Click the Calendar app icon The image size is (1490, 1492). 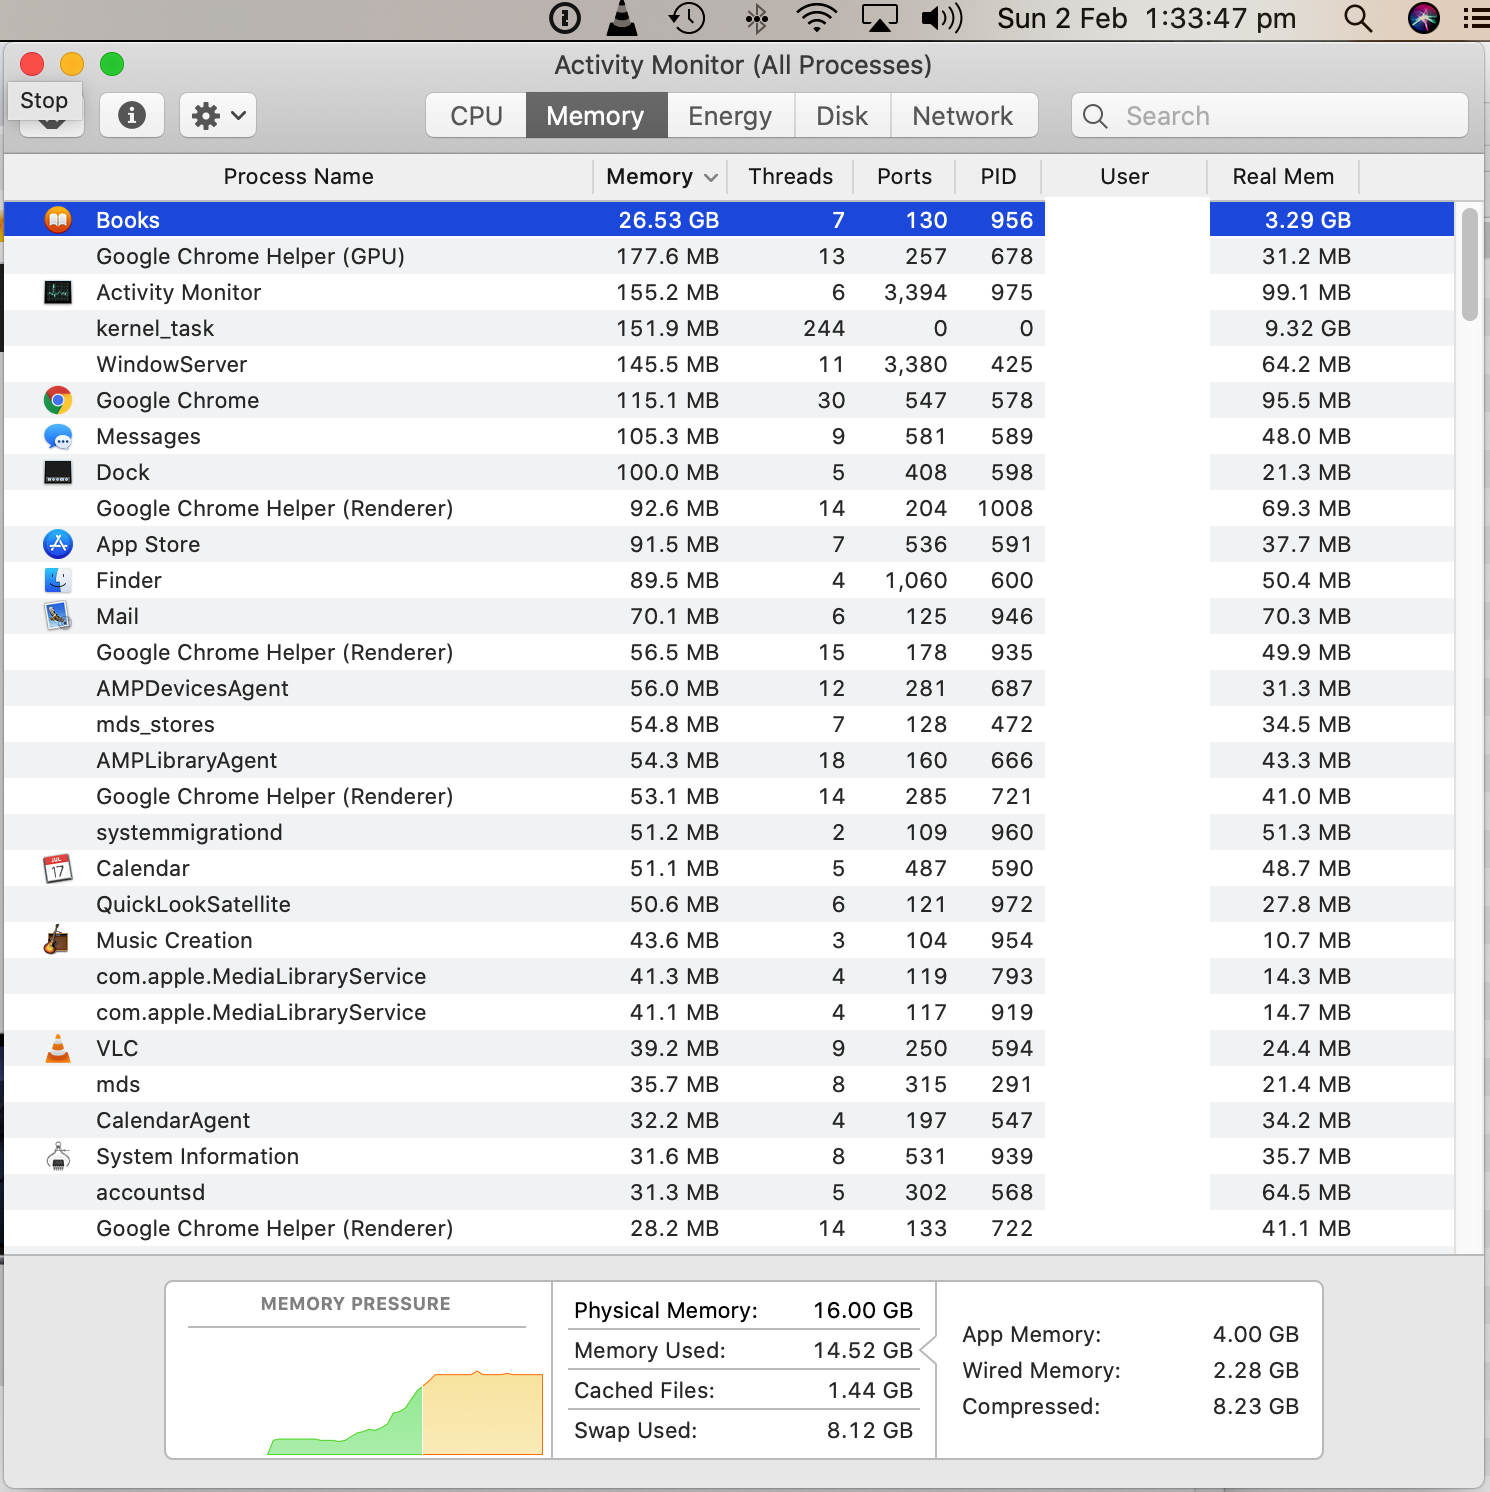point(58,868)
